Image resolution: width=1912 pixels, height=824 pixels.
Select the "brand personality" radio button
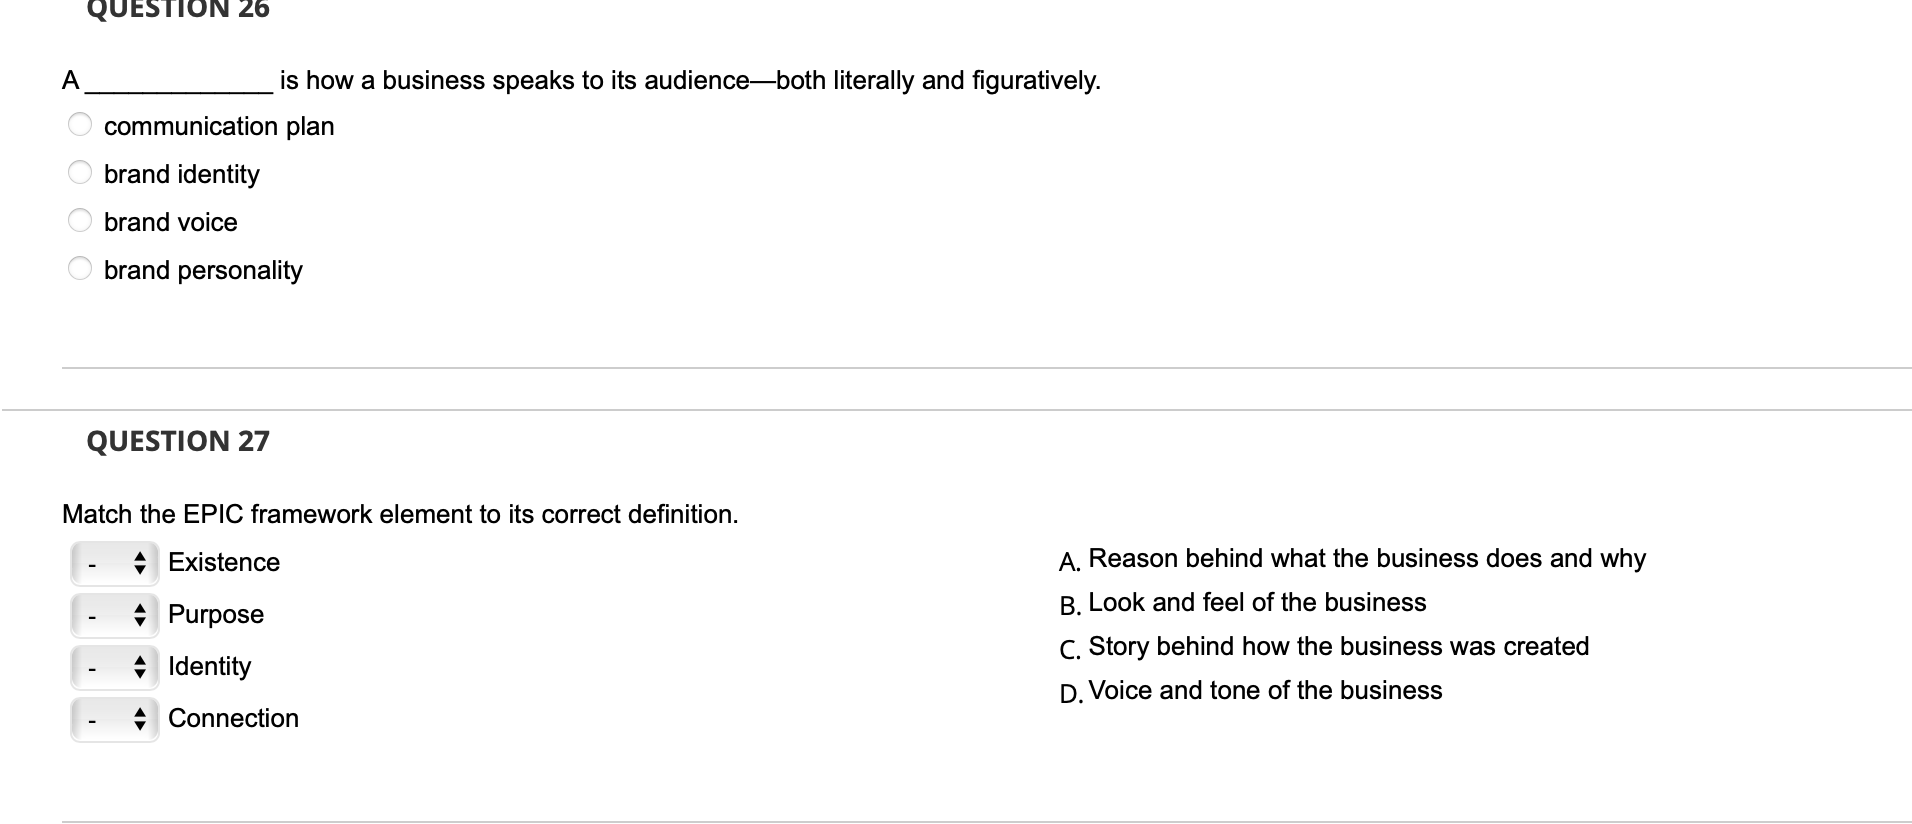[79, 268]
